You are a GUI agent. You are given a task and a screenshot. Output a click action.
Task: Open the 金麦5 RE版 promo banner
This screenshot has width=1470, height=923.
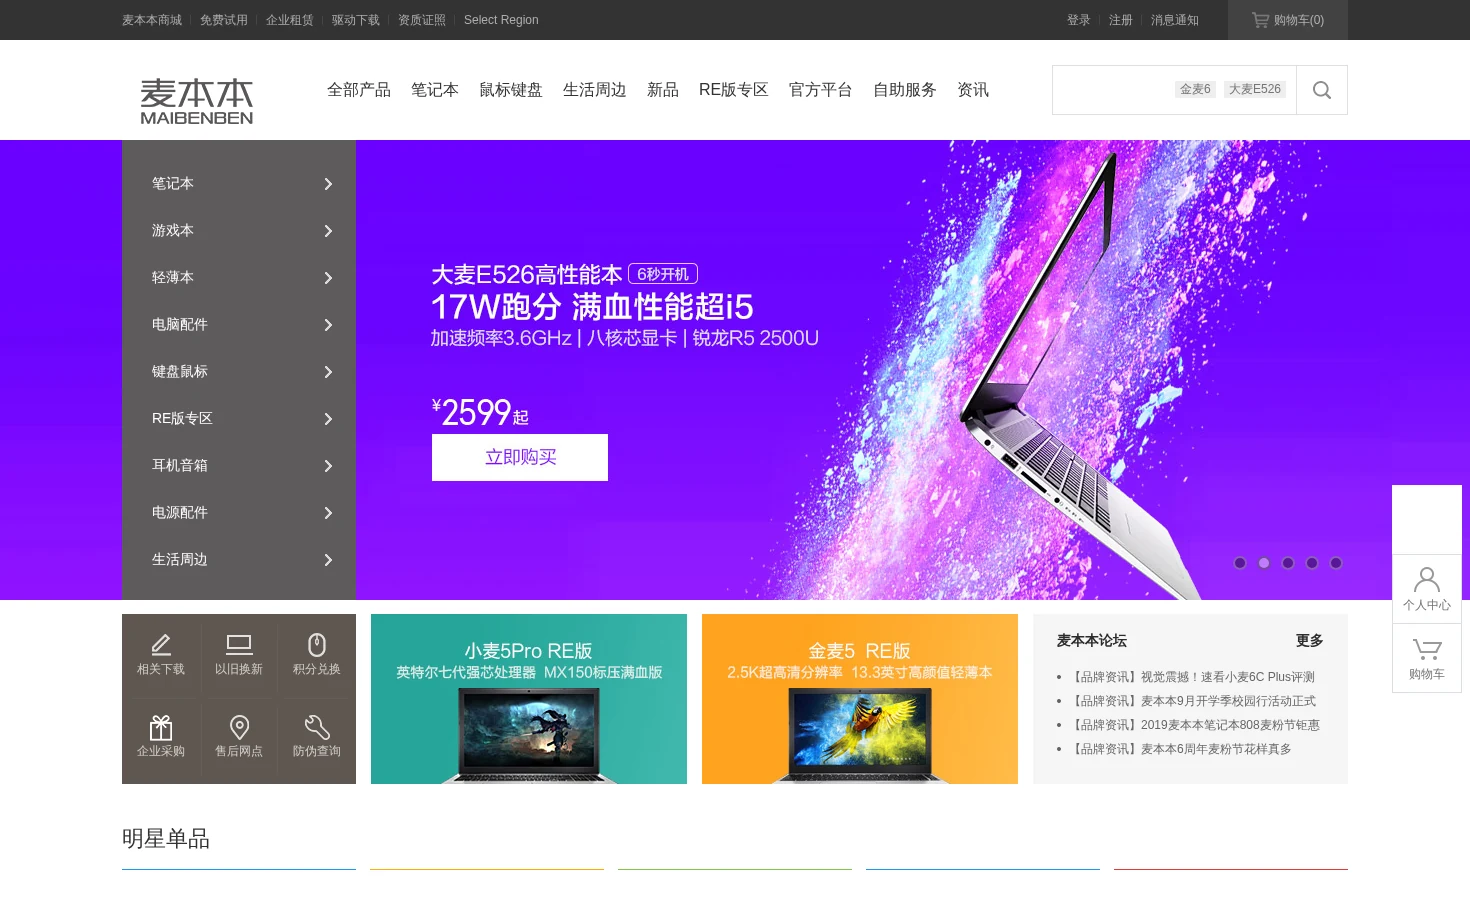[860, 699]
